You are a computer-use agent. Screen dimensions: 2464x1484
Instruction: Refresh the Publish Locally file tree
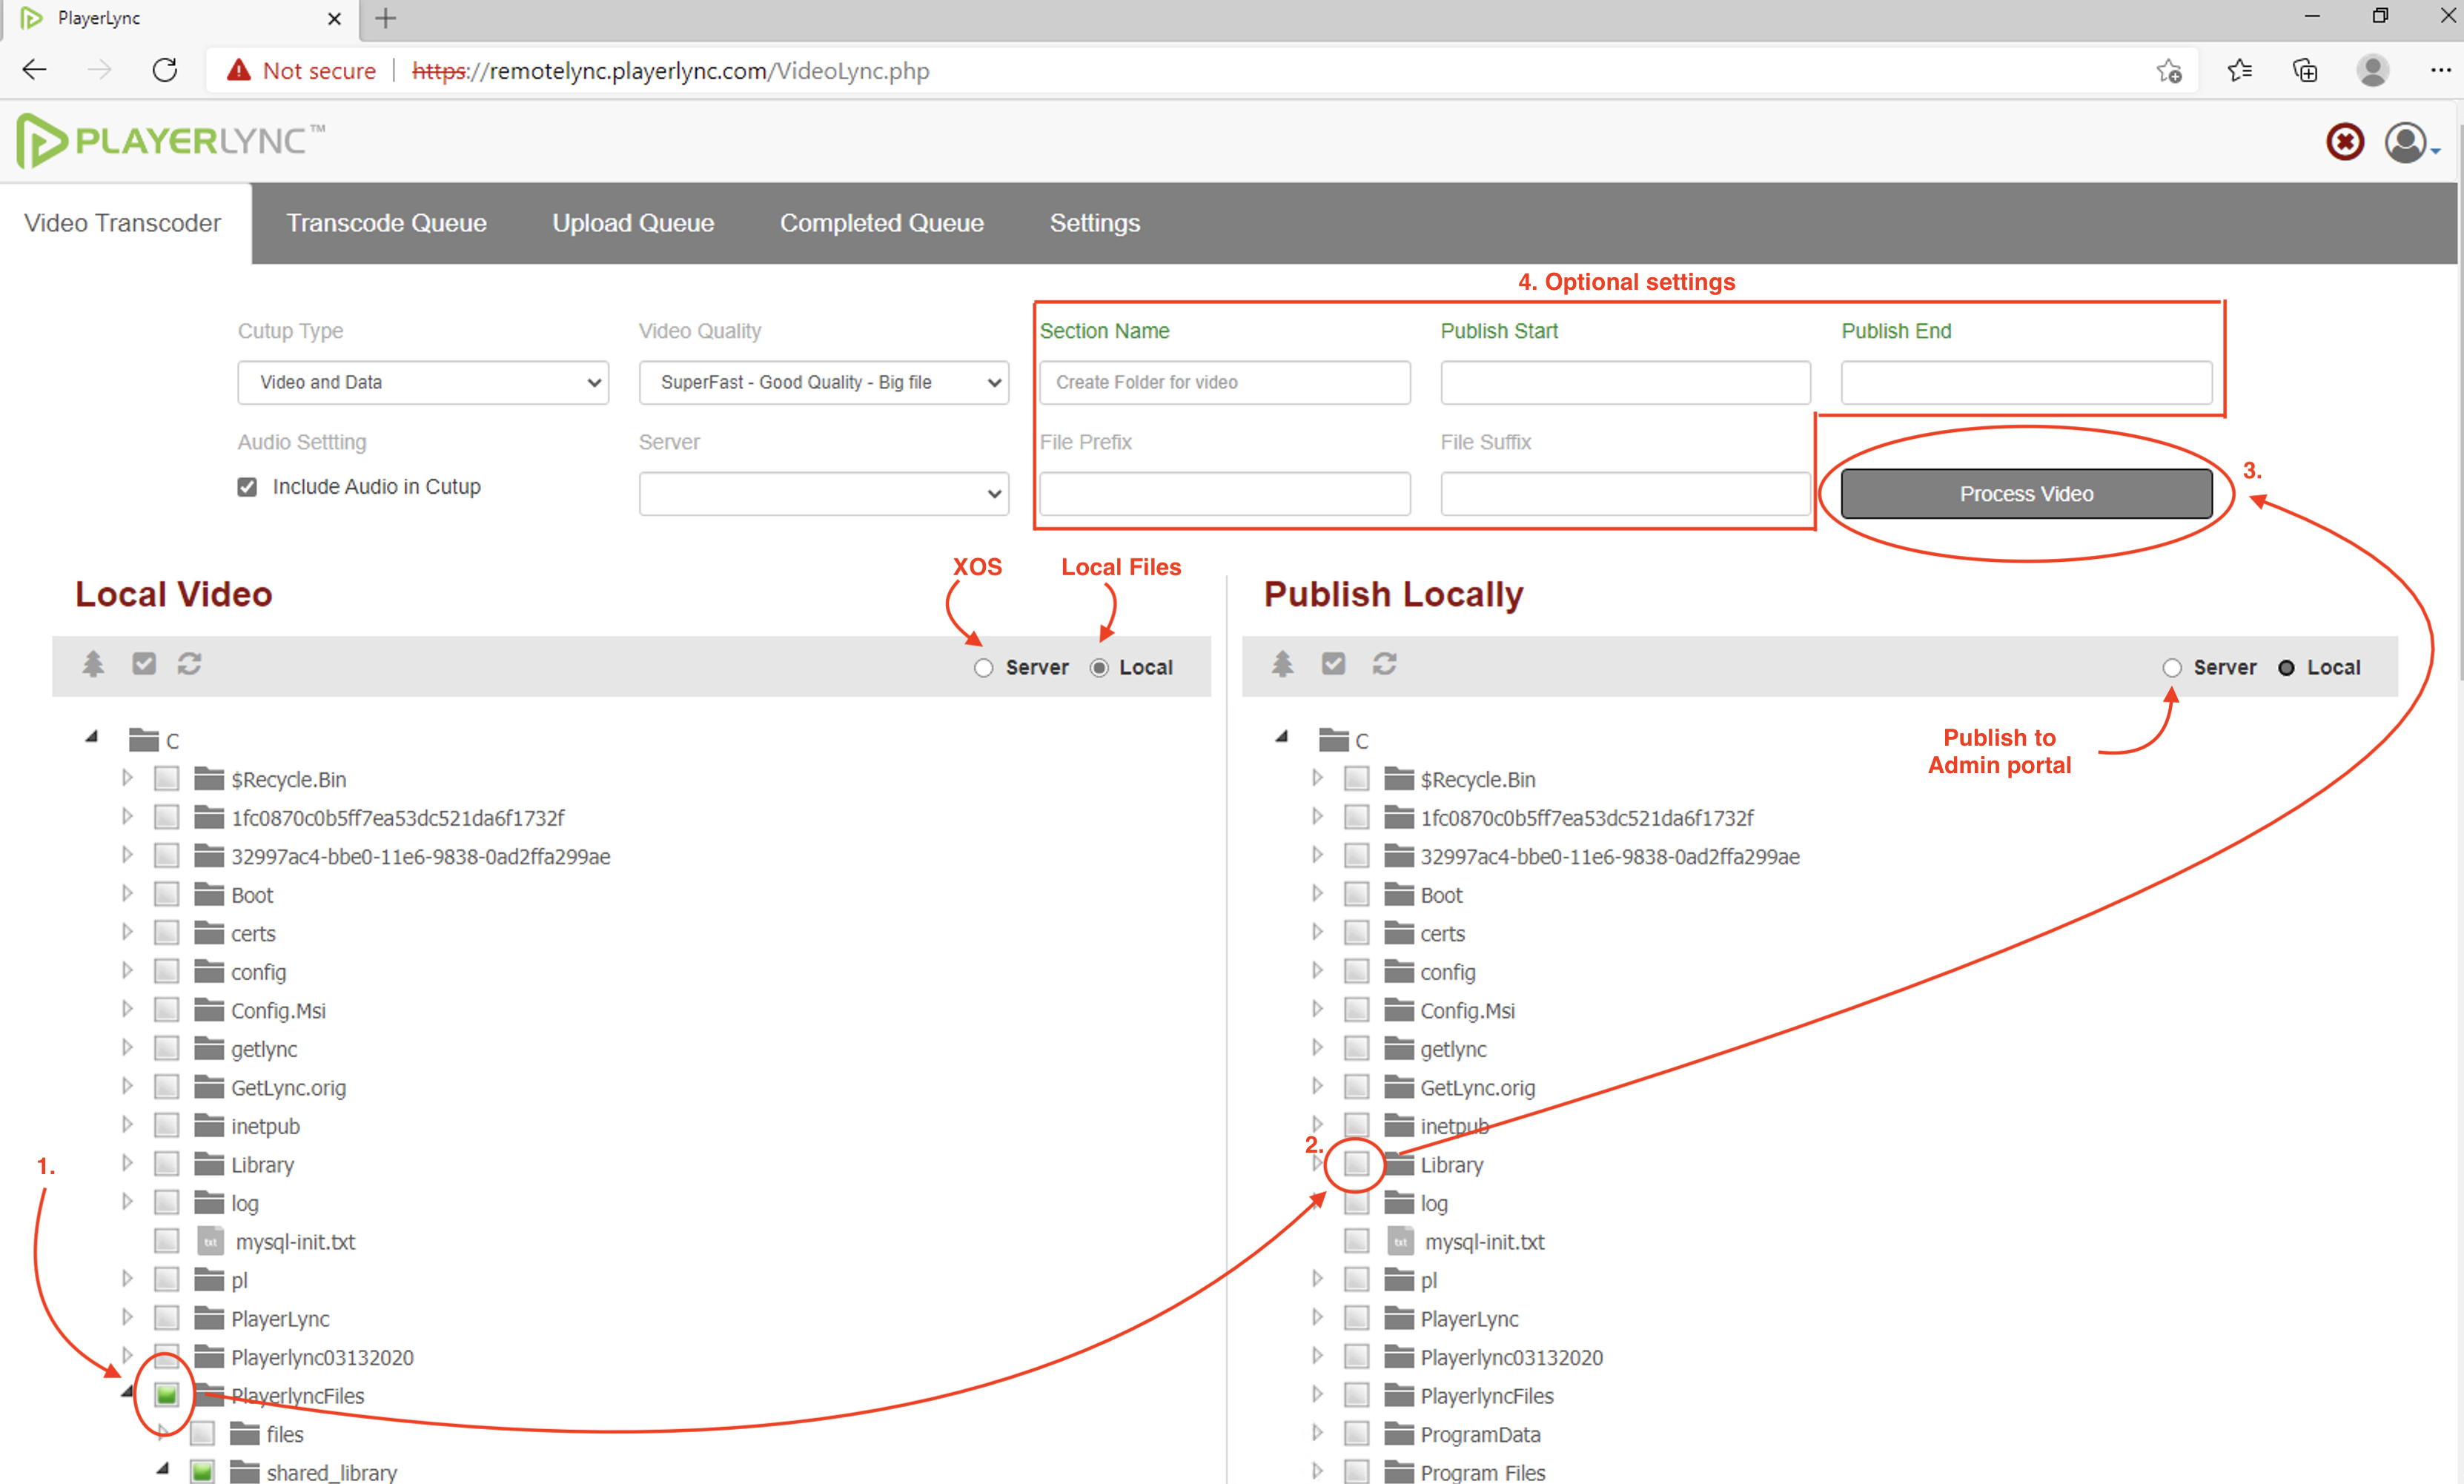[1384, 664]
